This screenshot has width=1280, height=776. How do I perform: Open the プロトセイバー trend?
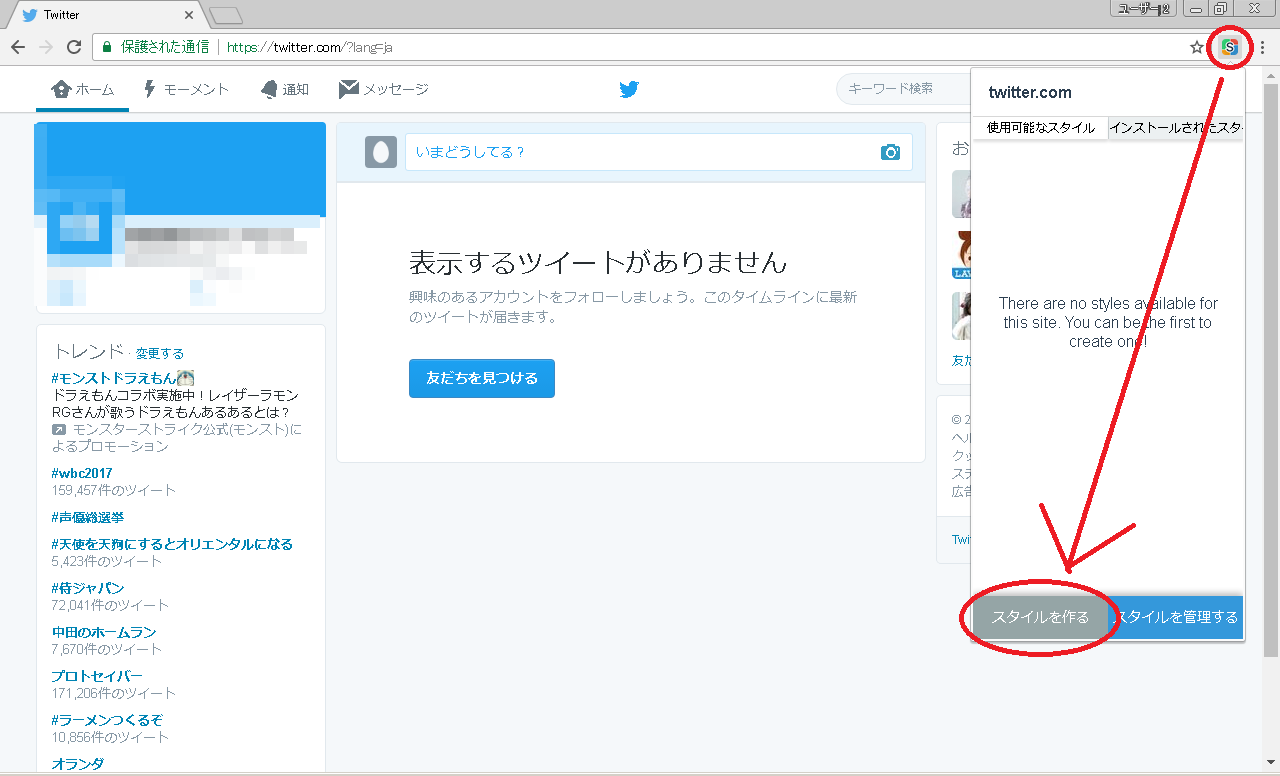pos(97,676)
